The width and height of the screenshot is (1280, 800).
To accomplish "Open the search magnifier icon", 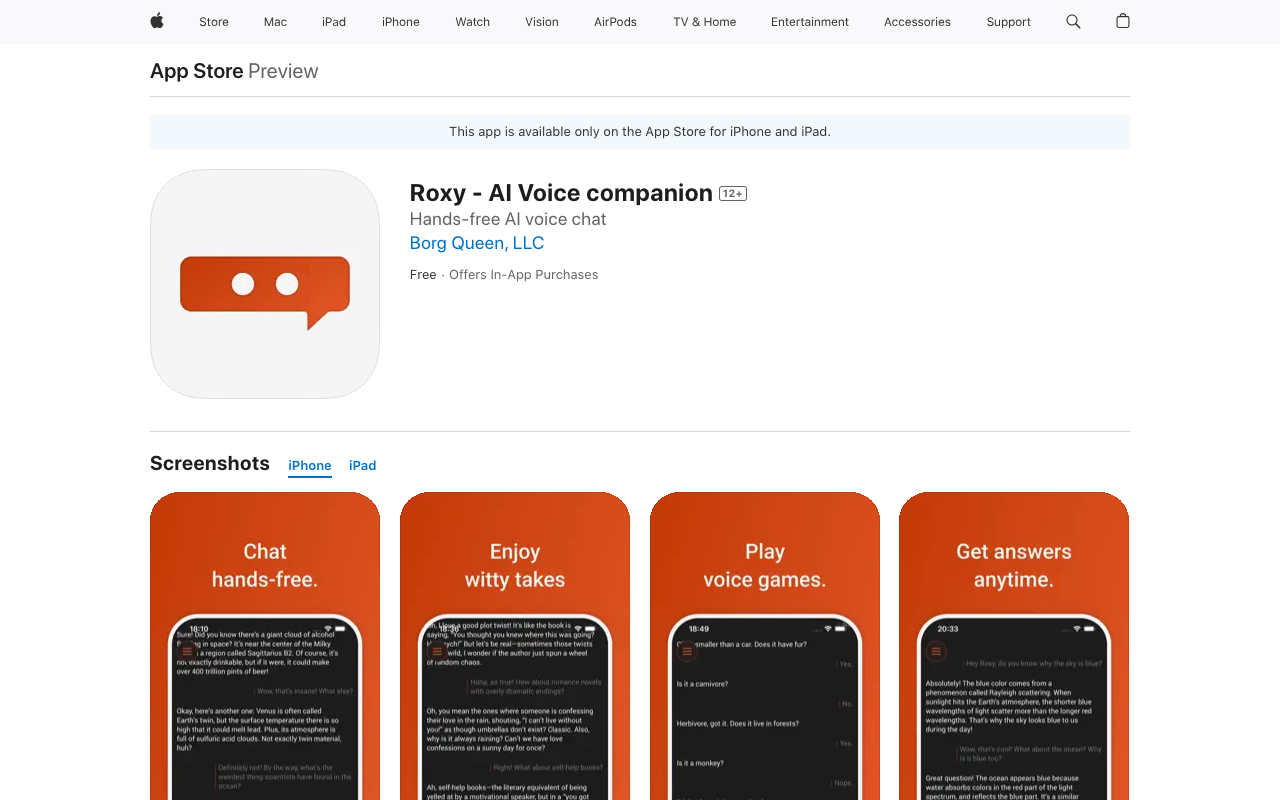I will [1073, 21].
